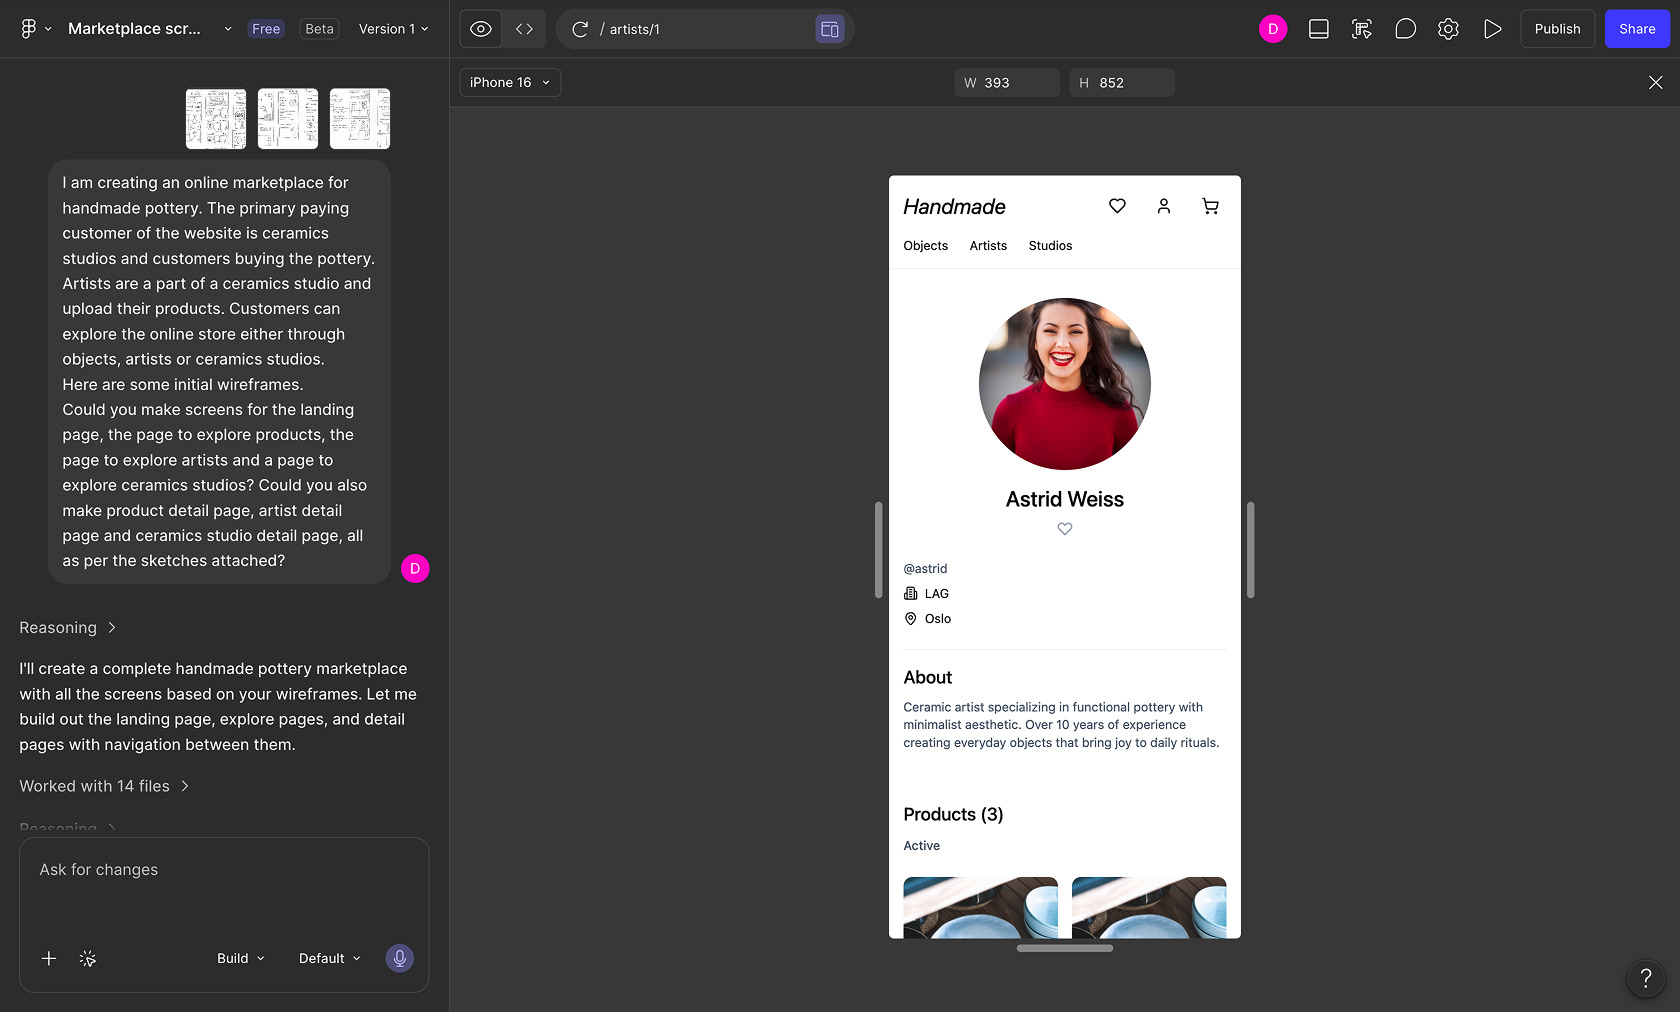Open the help question mark button
Viewport: 1680px width, 1012px height.
click(1646, 979)
